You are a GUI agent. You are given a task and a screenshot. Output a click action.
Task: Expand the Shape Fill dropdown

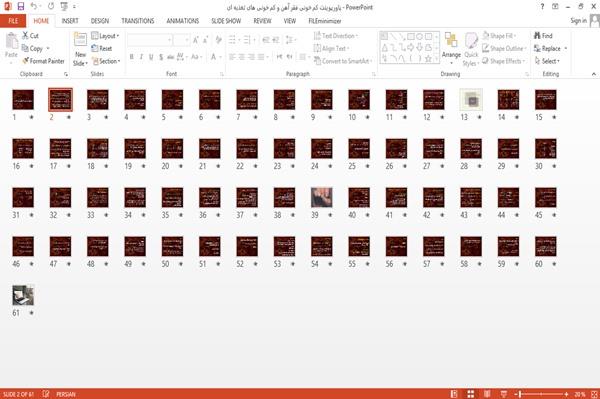point(499,36)
